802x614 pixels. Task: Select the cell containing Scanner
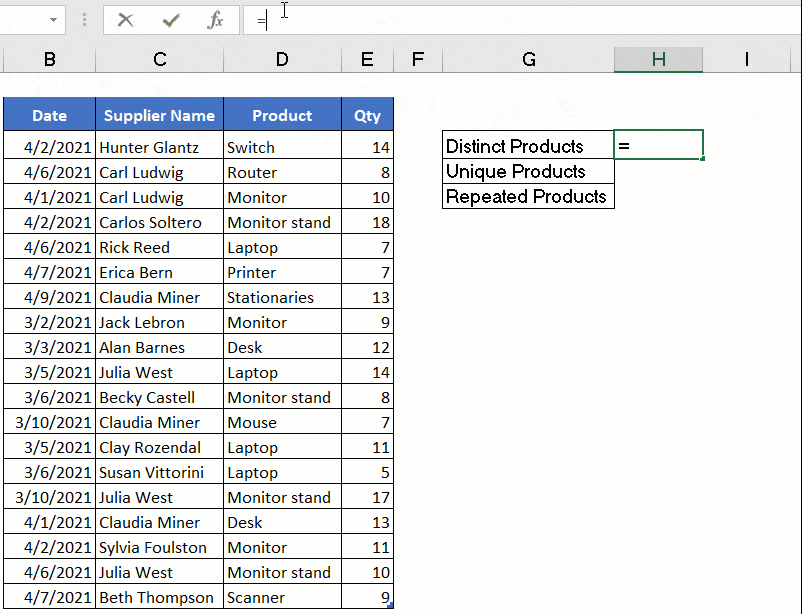tap(281, 597)
